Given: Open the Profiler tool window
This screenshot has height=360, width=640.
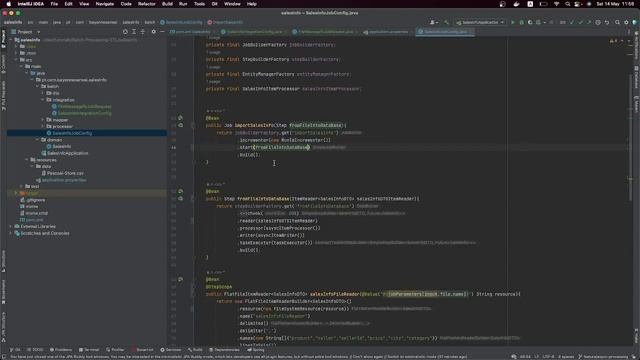Looking at the screenshot, I should coord(115,350).
